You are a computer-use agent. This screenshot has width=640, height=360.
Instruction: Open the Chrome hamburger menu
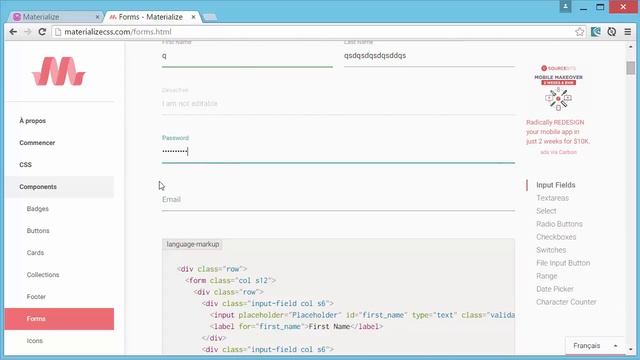pyautogui.click(x=628, y=32)
